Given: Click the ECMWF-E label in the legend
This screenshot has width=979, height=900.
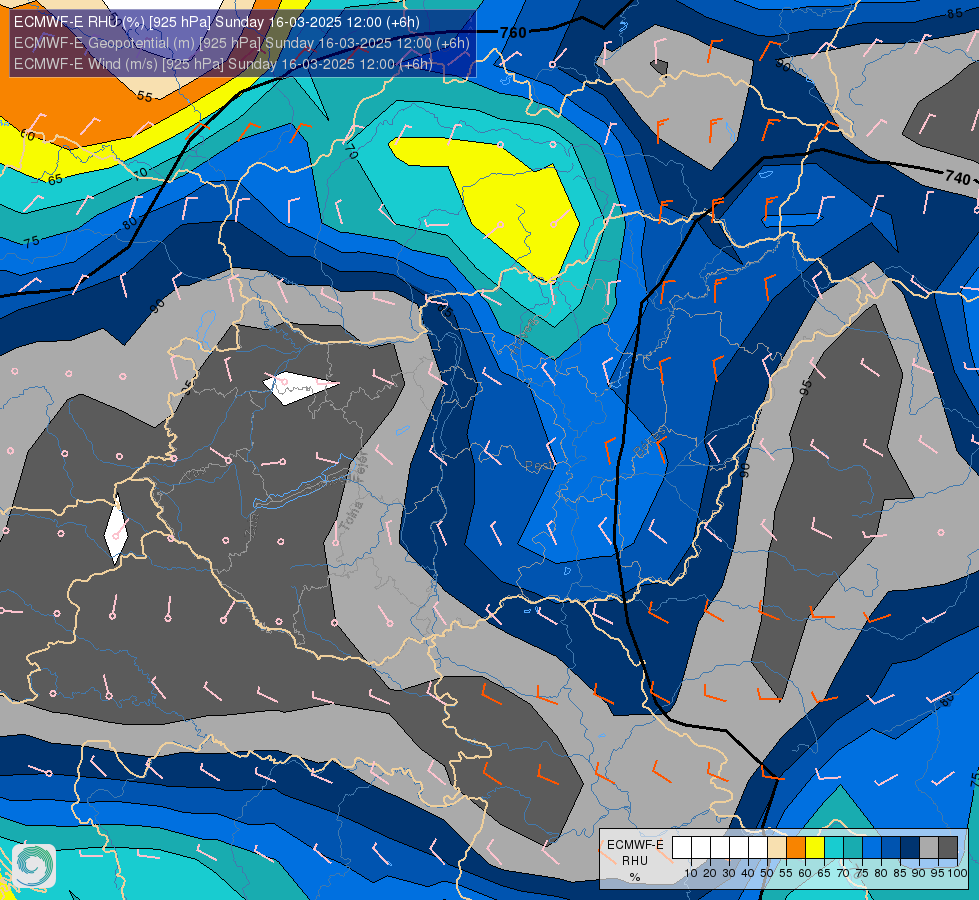Looking at the screenshot, I should click(635, 845).
